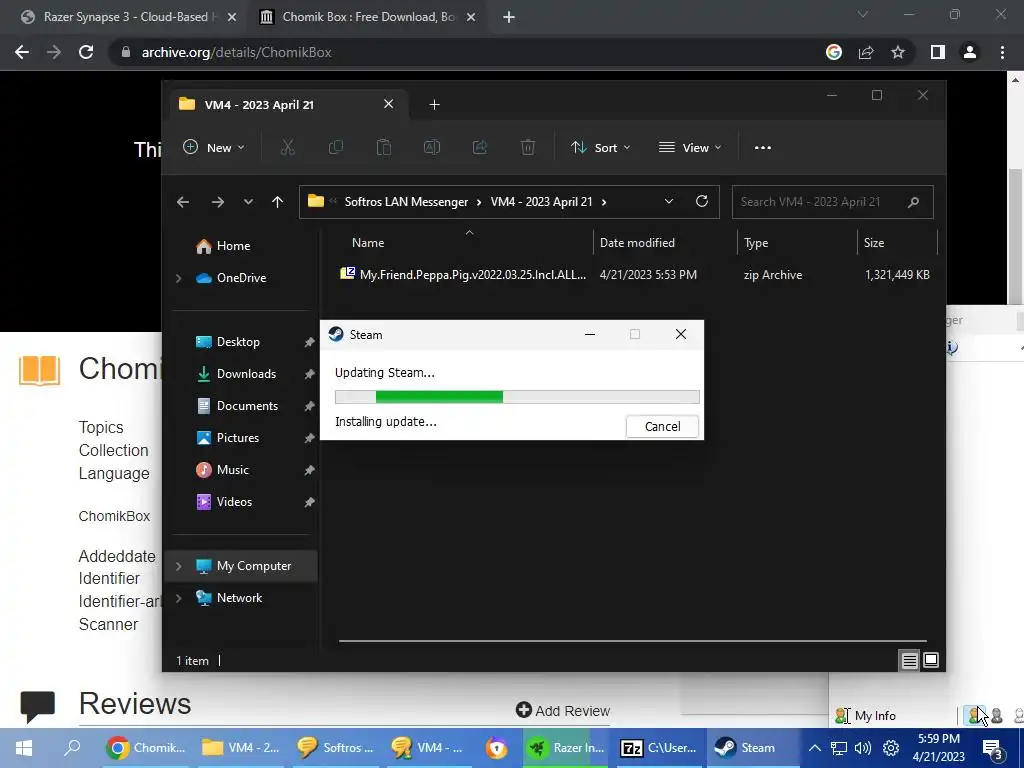Open a new Chrome tab

click(x=509, y=18)
